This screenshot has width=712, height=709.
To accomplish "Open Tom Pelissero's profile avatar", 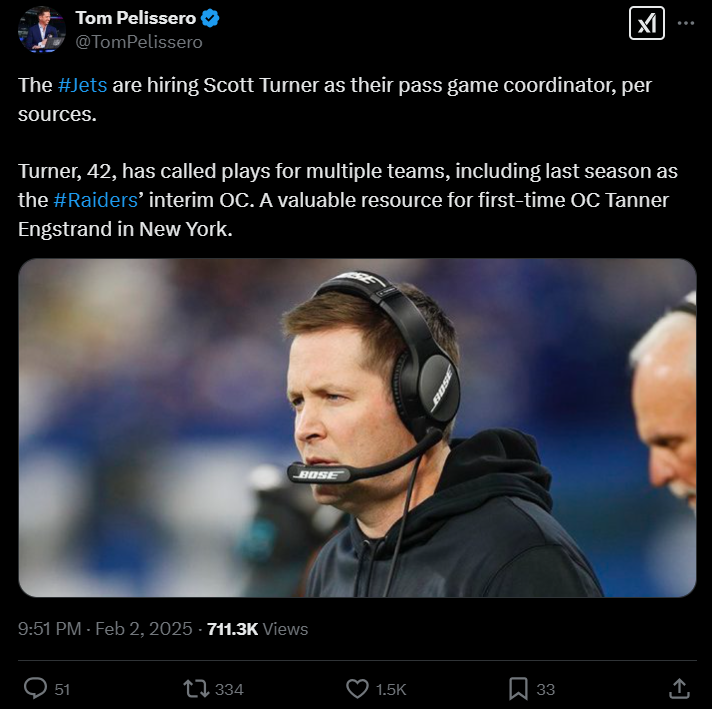I will (41, 30).
